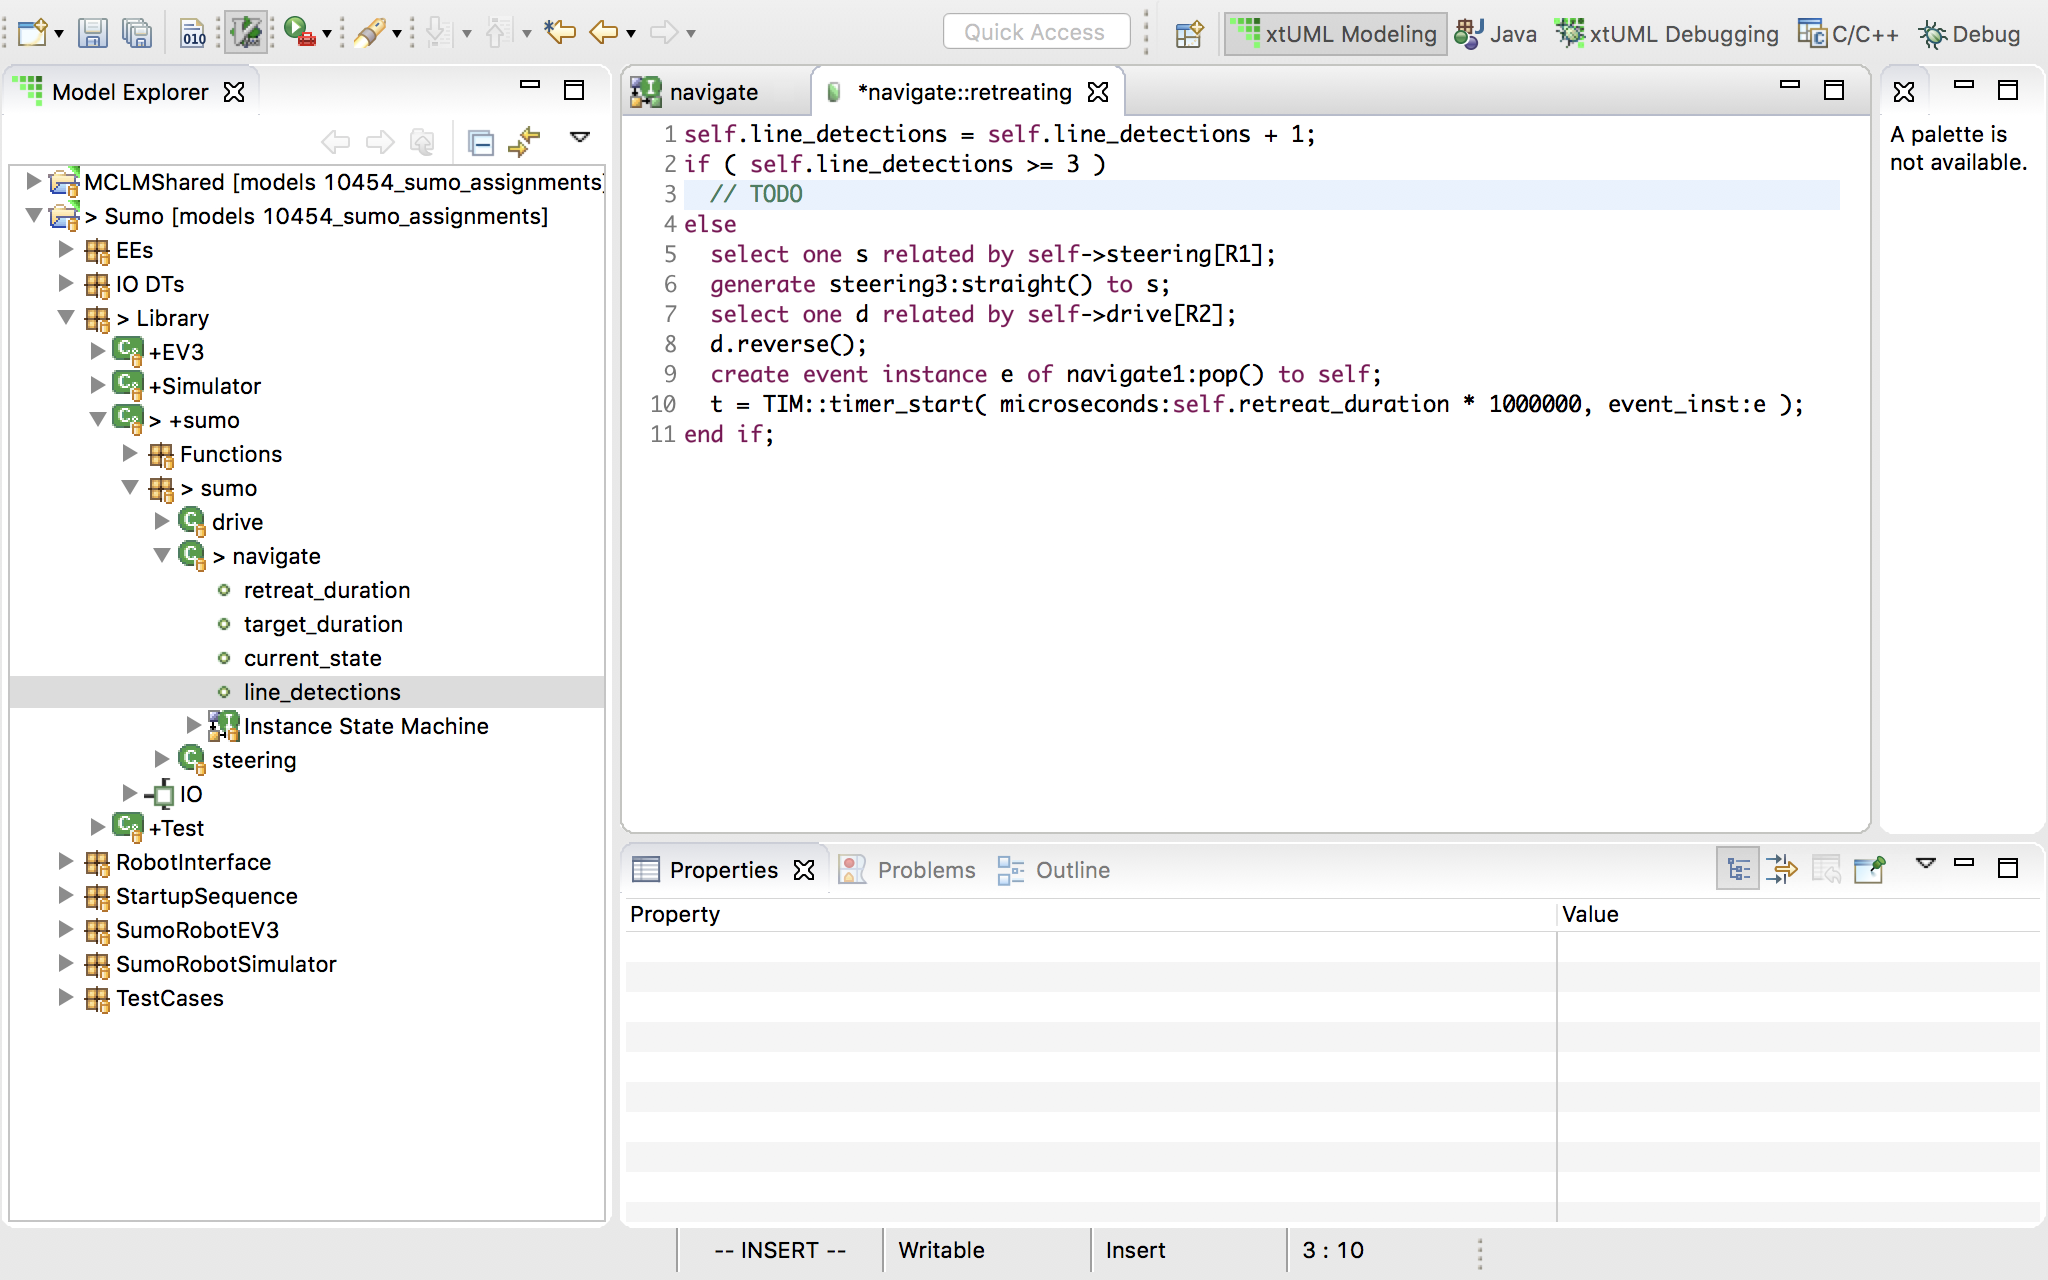Open the Outline tab
Image resolution: width=2048 pixels, height=1280 pixels.
(x=1053, y=870)
